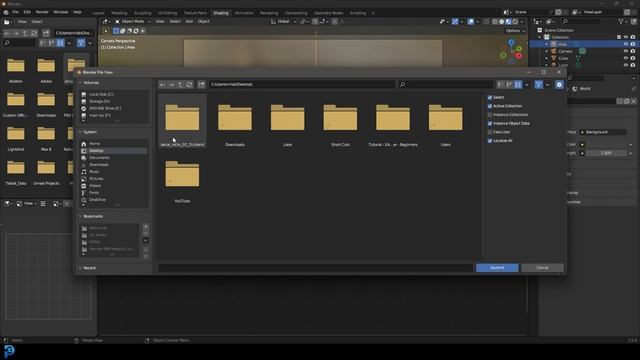Open Local Disk (C:) volume
Viewport: 640px width, 360px height.
click(102, 94)
